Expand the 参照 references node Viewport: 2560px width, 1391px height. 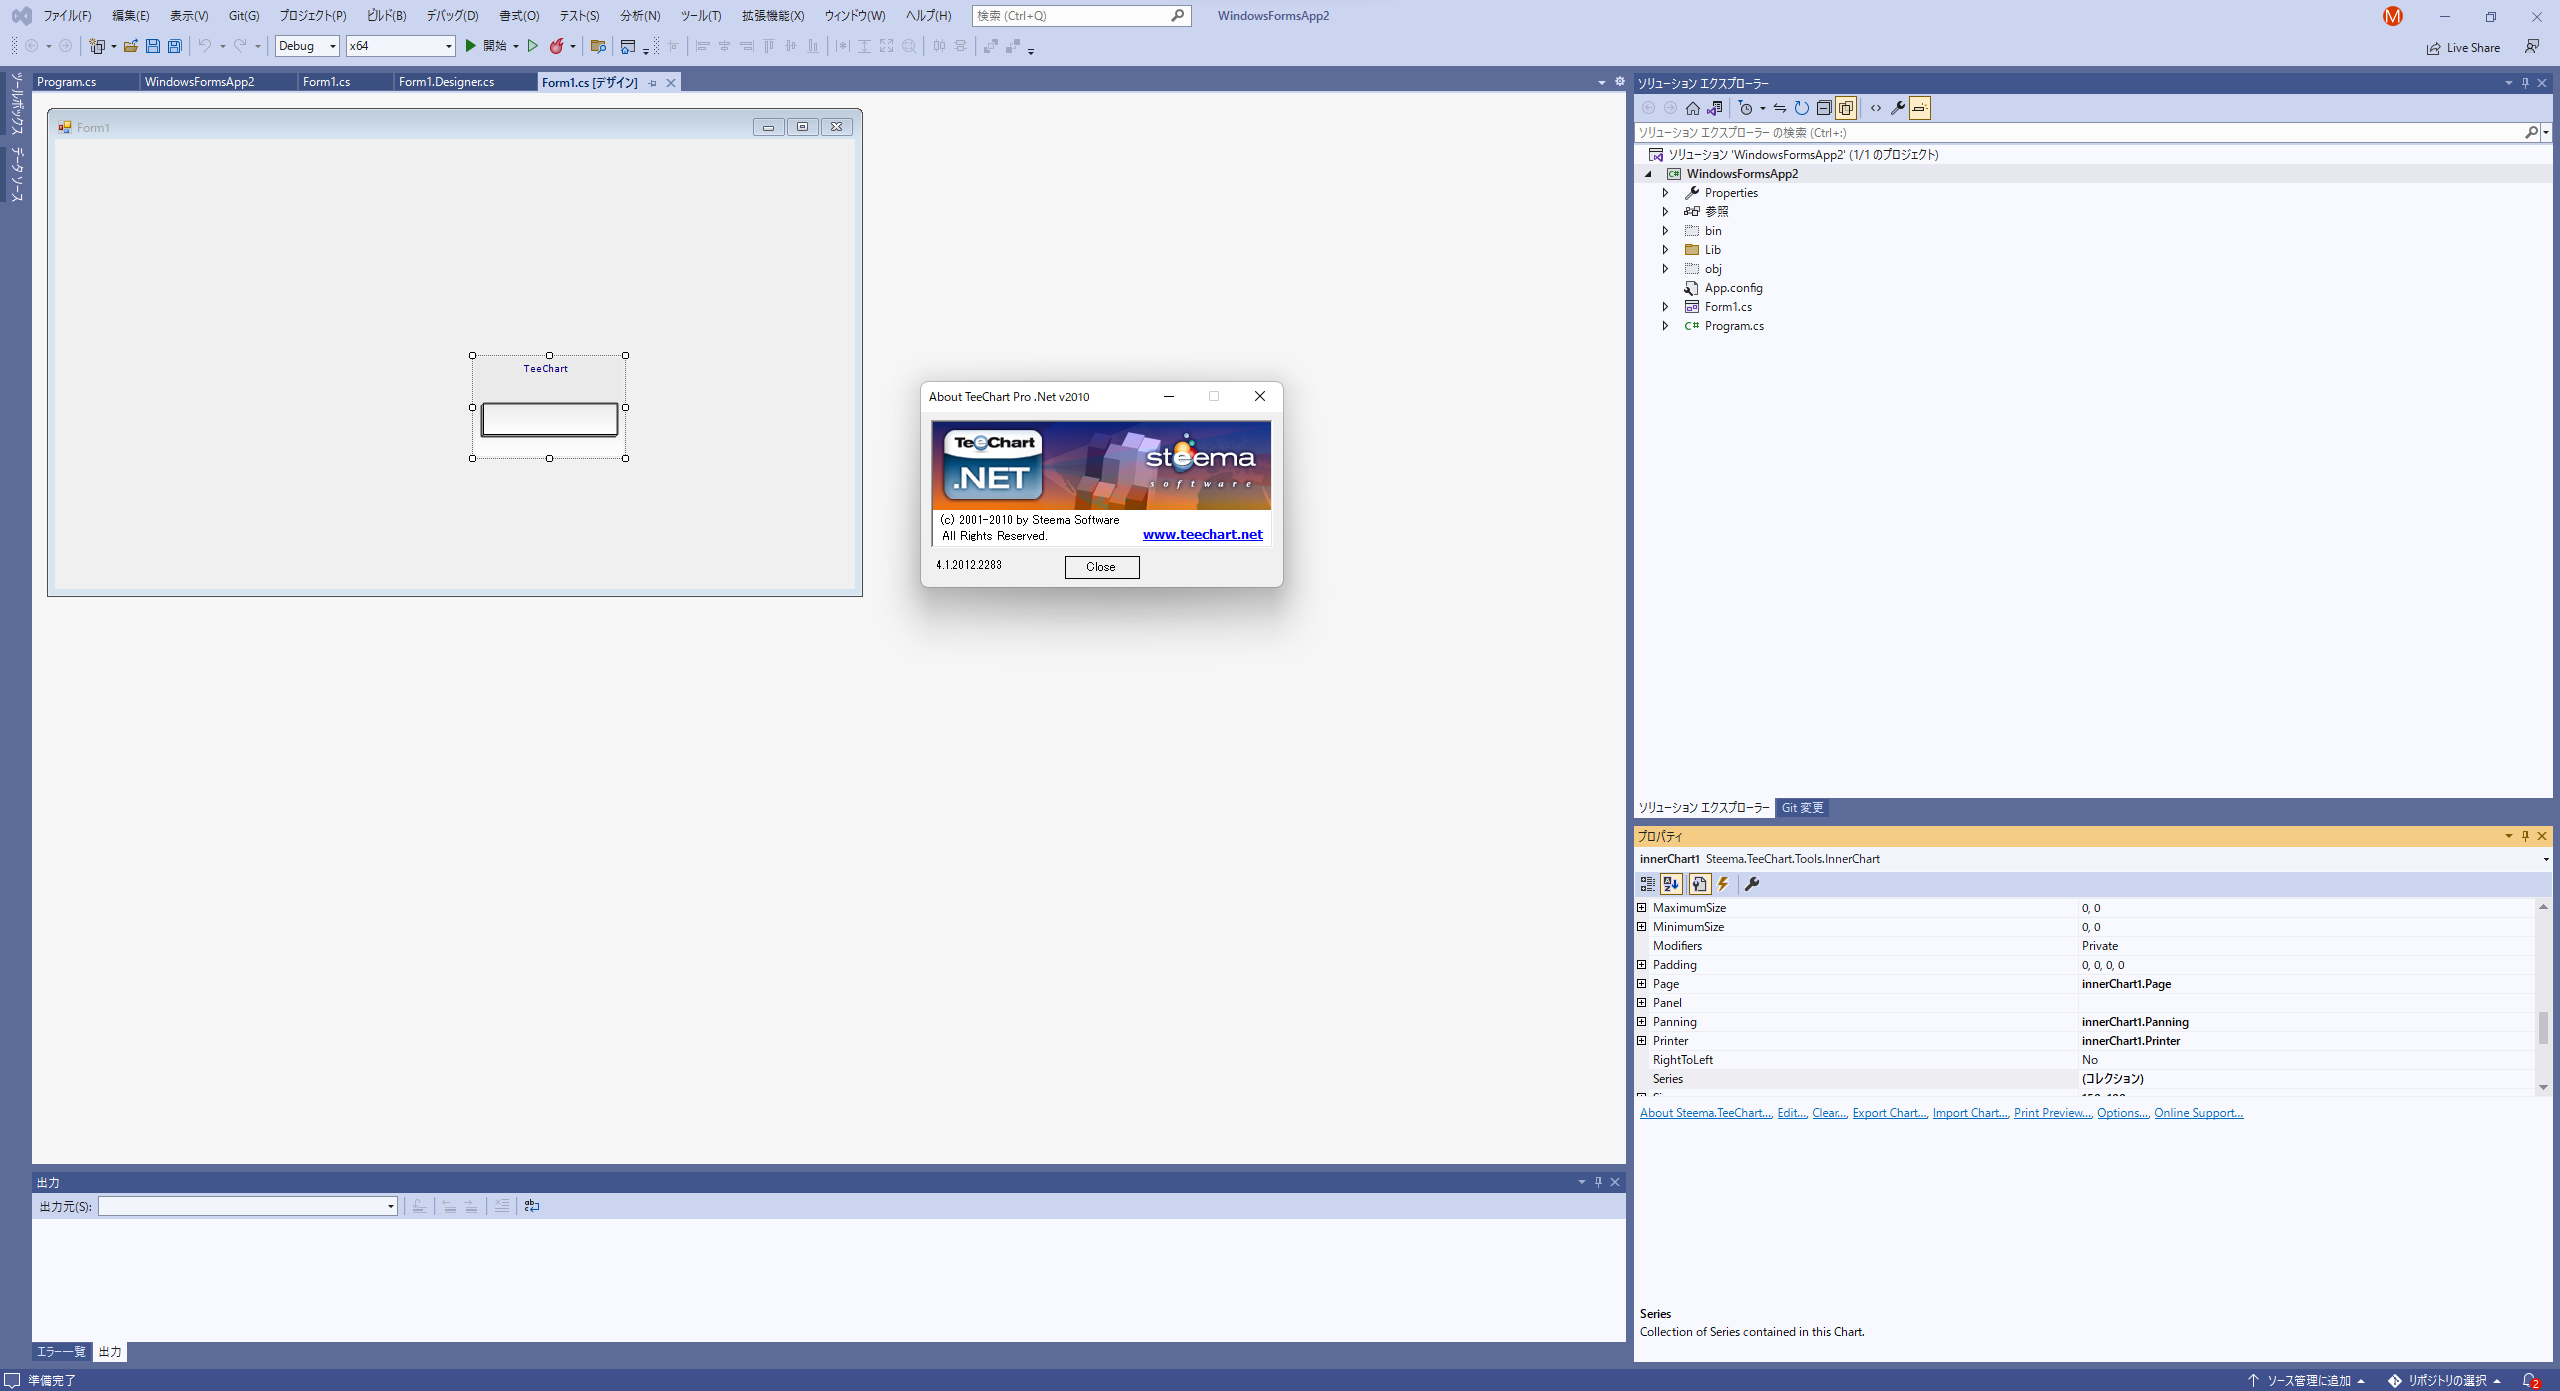click(x=1665, y=212)
